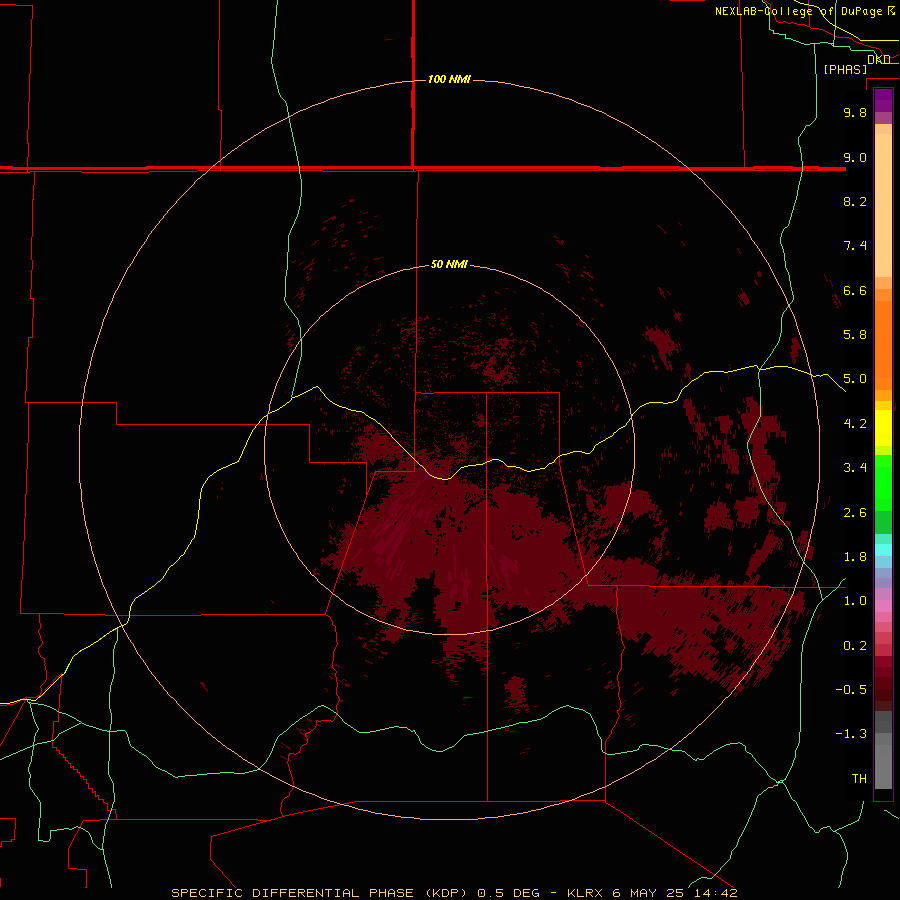The width and height of the screenshot is (900, 900).
Task: Click the orange band of the color bar
Action: coord(883,346)
